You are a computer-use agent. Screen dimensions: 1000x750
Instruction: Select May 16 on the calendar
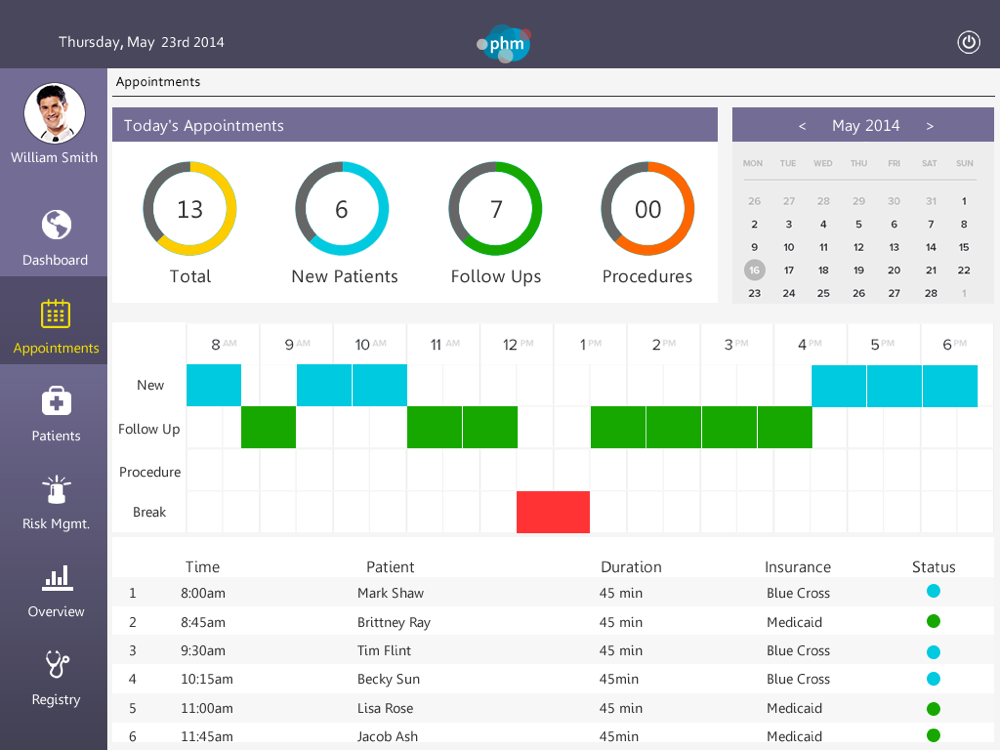pyautogui.click(x=754, y=270)
